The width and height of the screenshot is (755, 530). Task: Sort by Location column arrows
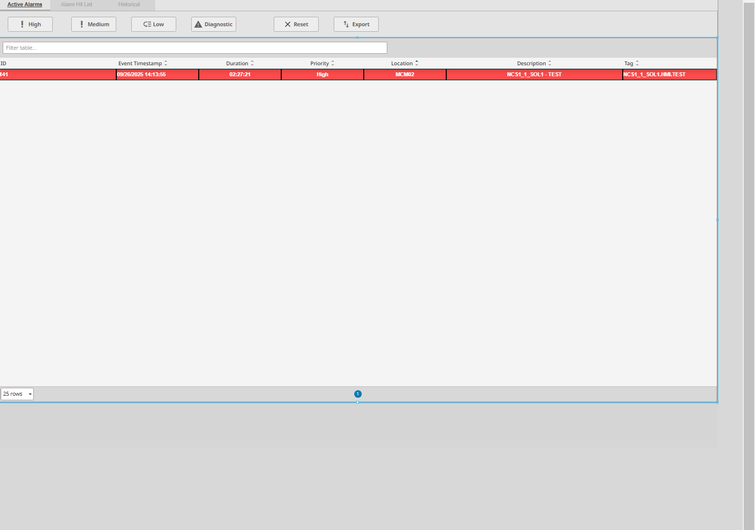click(417, 63)
